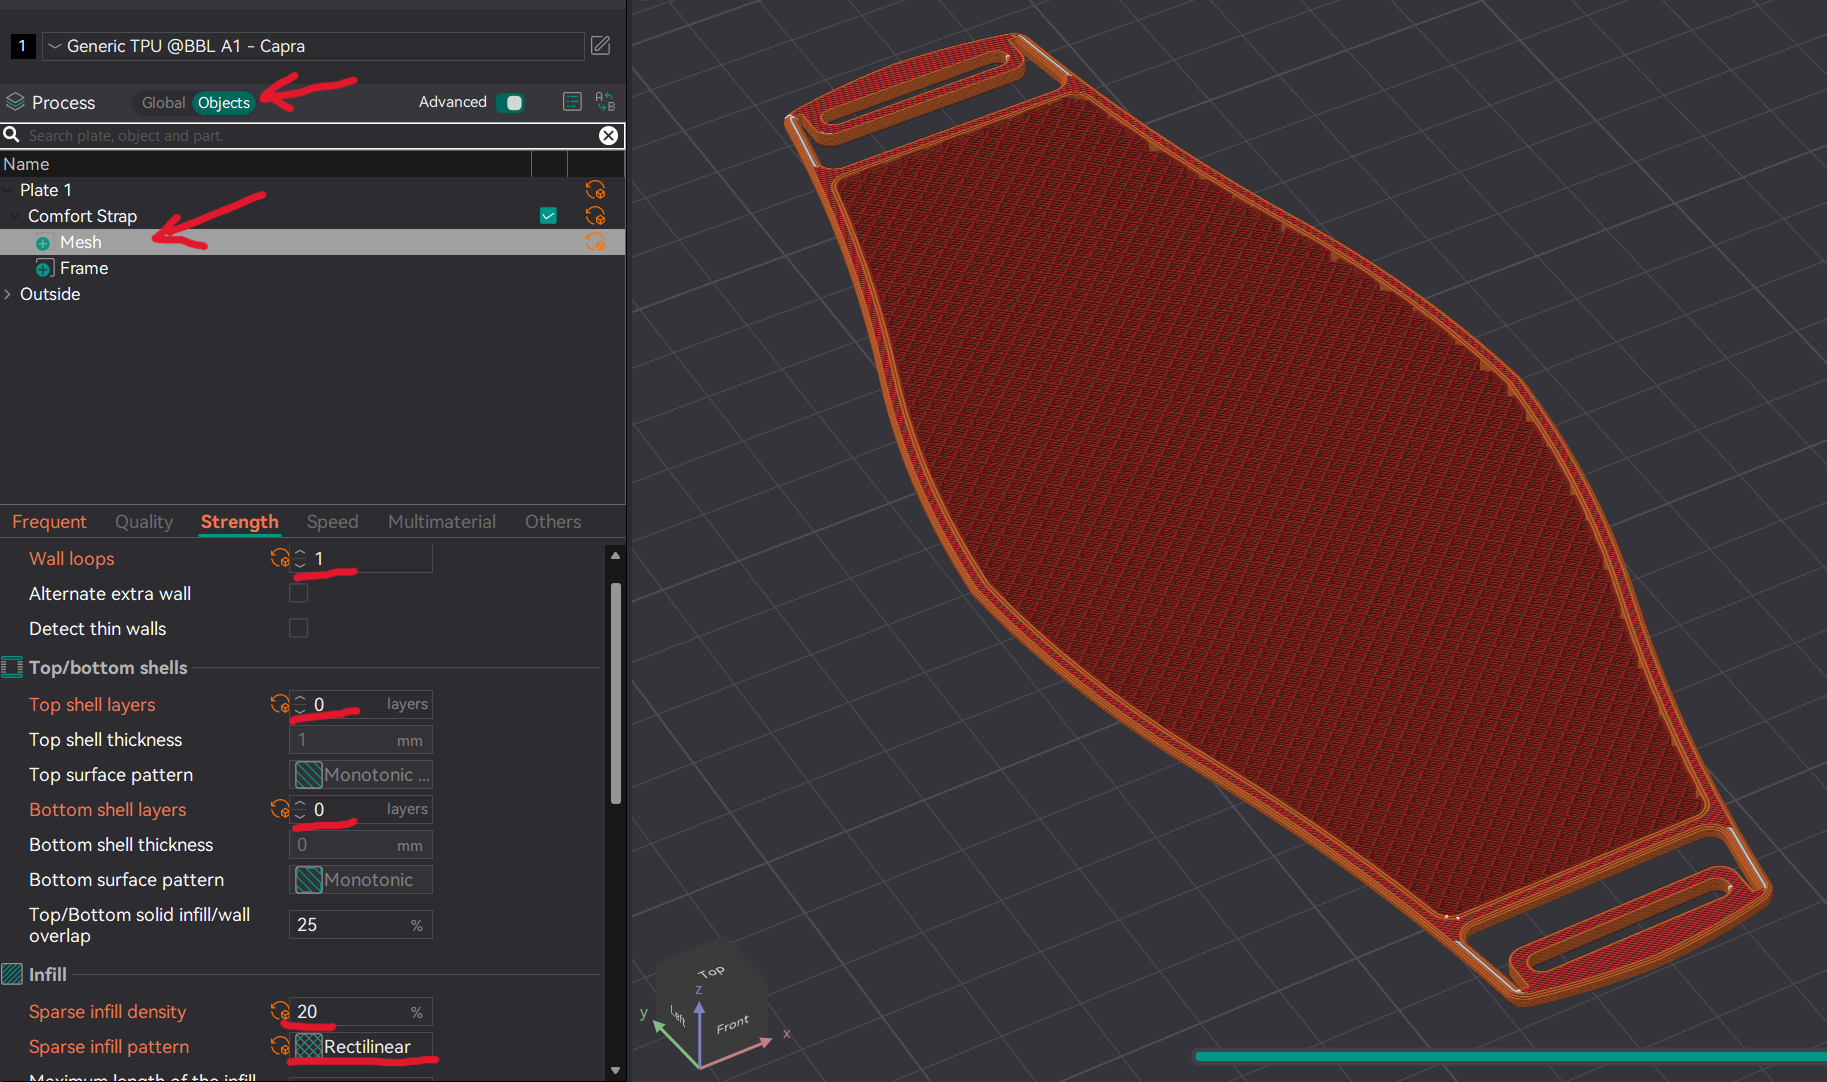Expand the Outside tree item
Screen dimensions: 1827x1082
coord(9,294)
